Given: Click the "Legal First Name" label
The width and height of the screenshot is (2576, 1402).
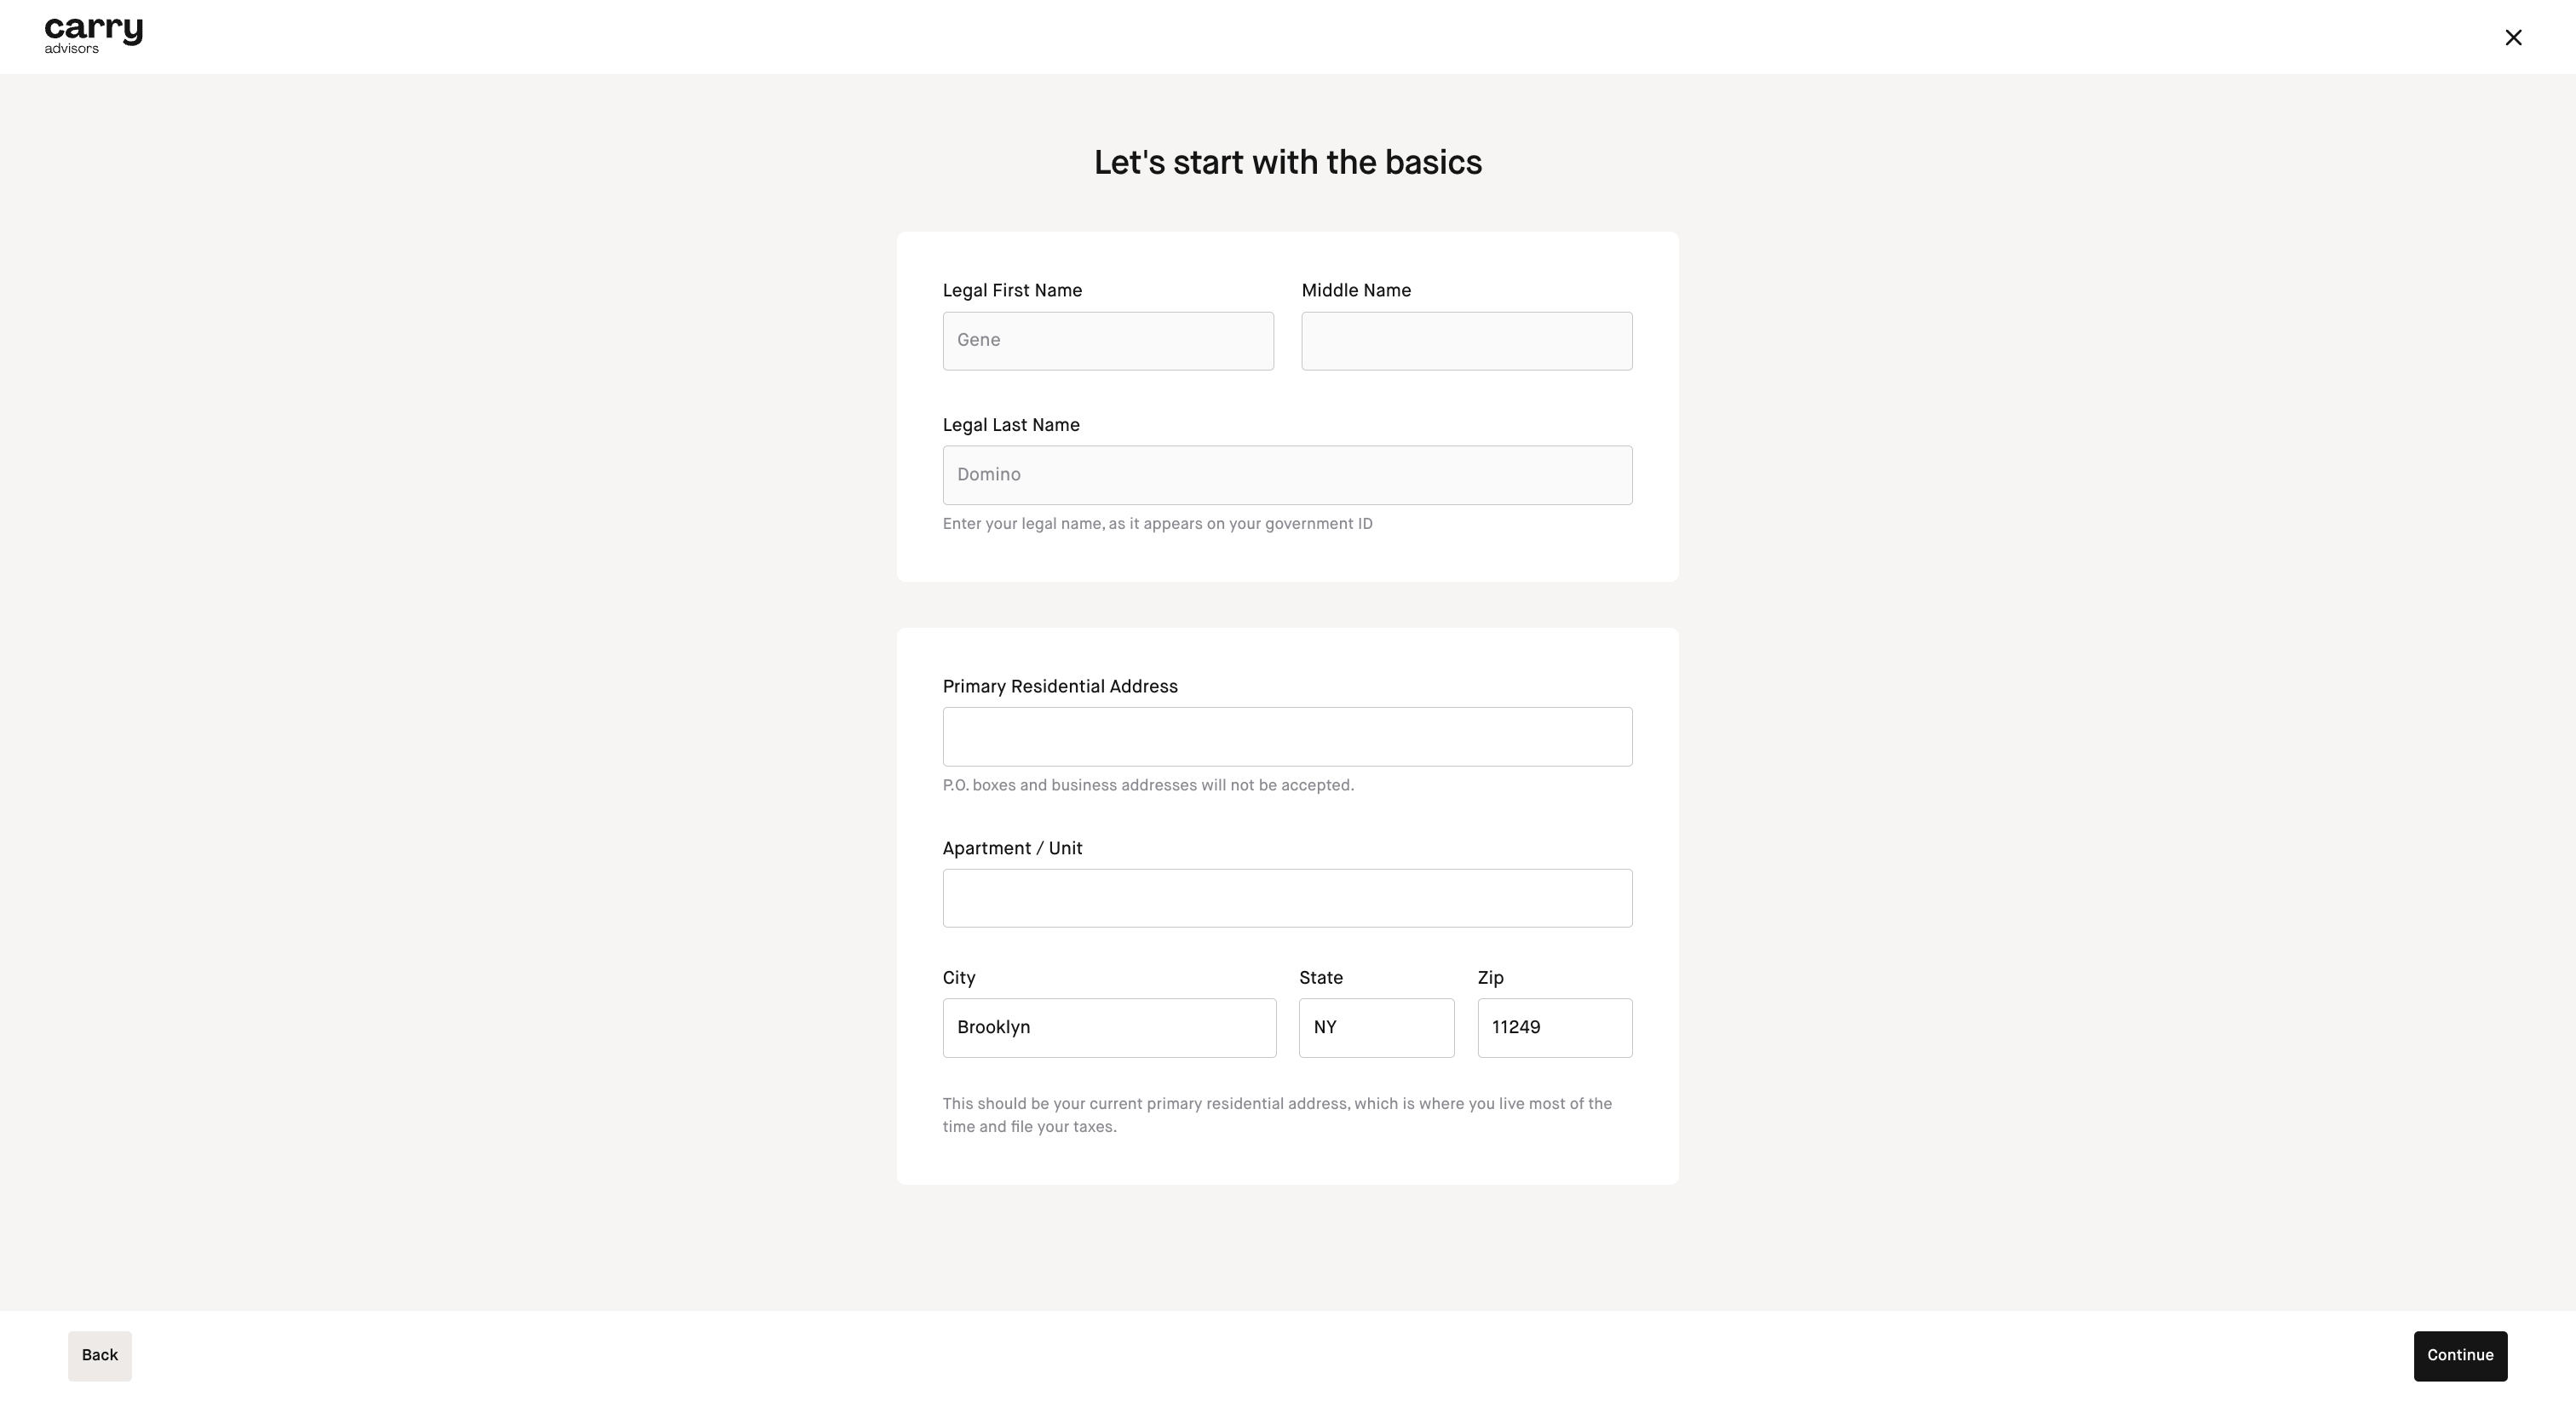Looking at the screenshot, I should click(x=1012, y=291).
